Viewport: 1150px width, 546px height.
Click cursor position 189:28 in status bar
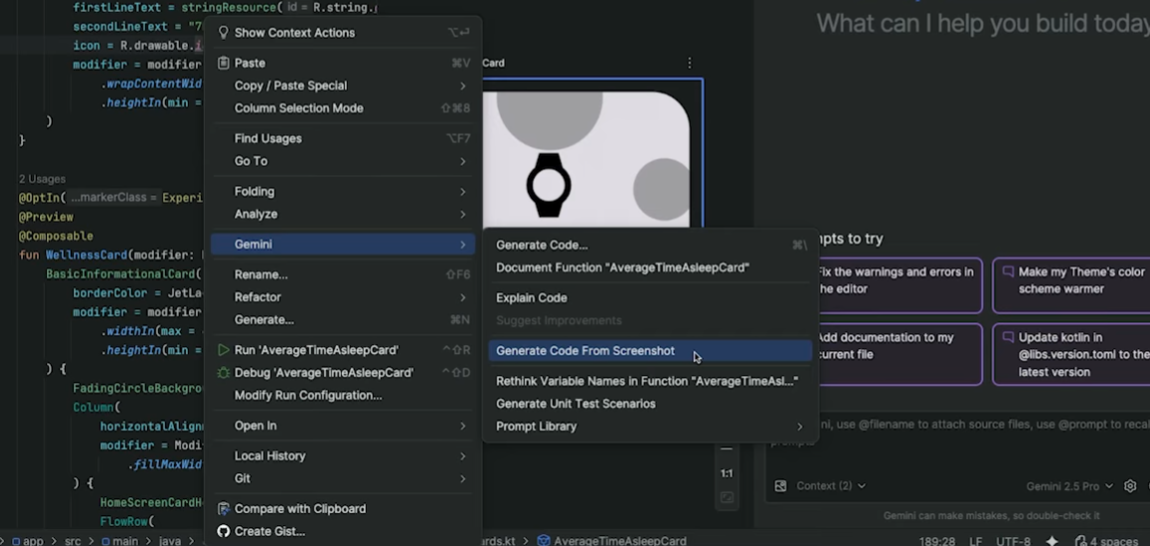tap(938, 541)
